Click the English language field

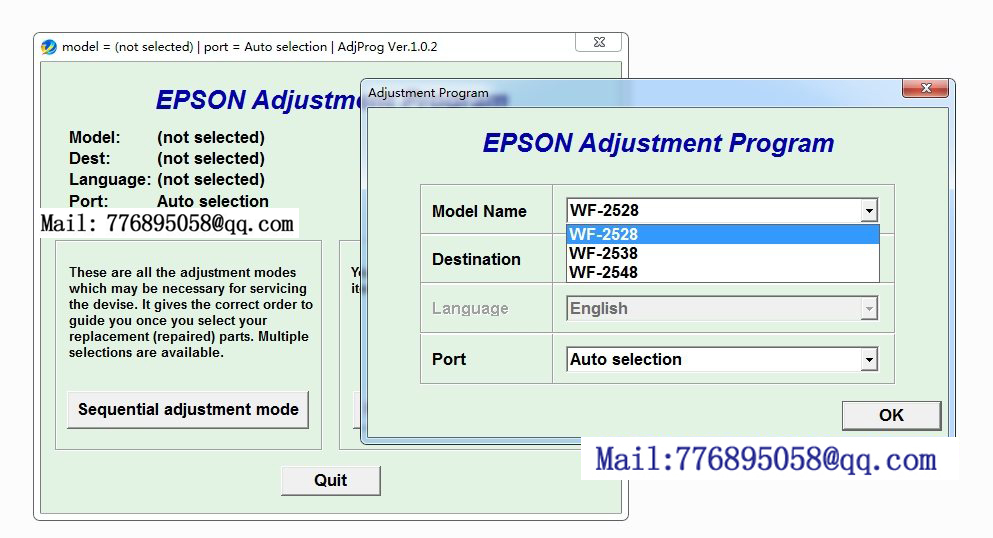[x=722, y=309]
